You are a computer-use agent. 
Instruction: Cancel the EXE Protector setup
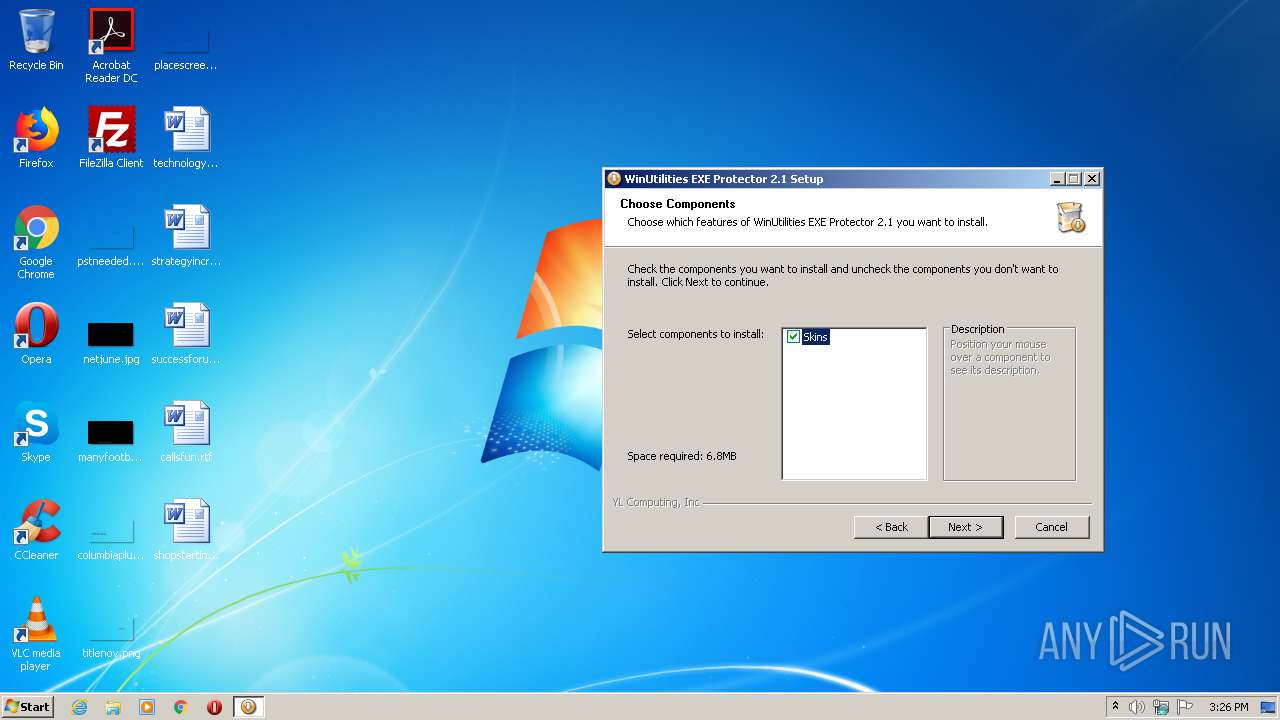coord(1052,527)
